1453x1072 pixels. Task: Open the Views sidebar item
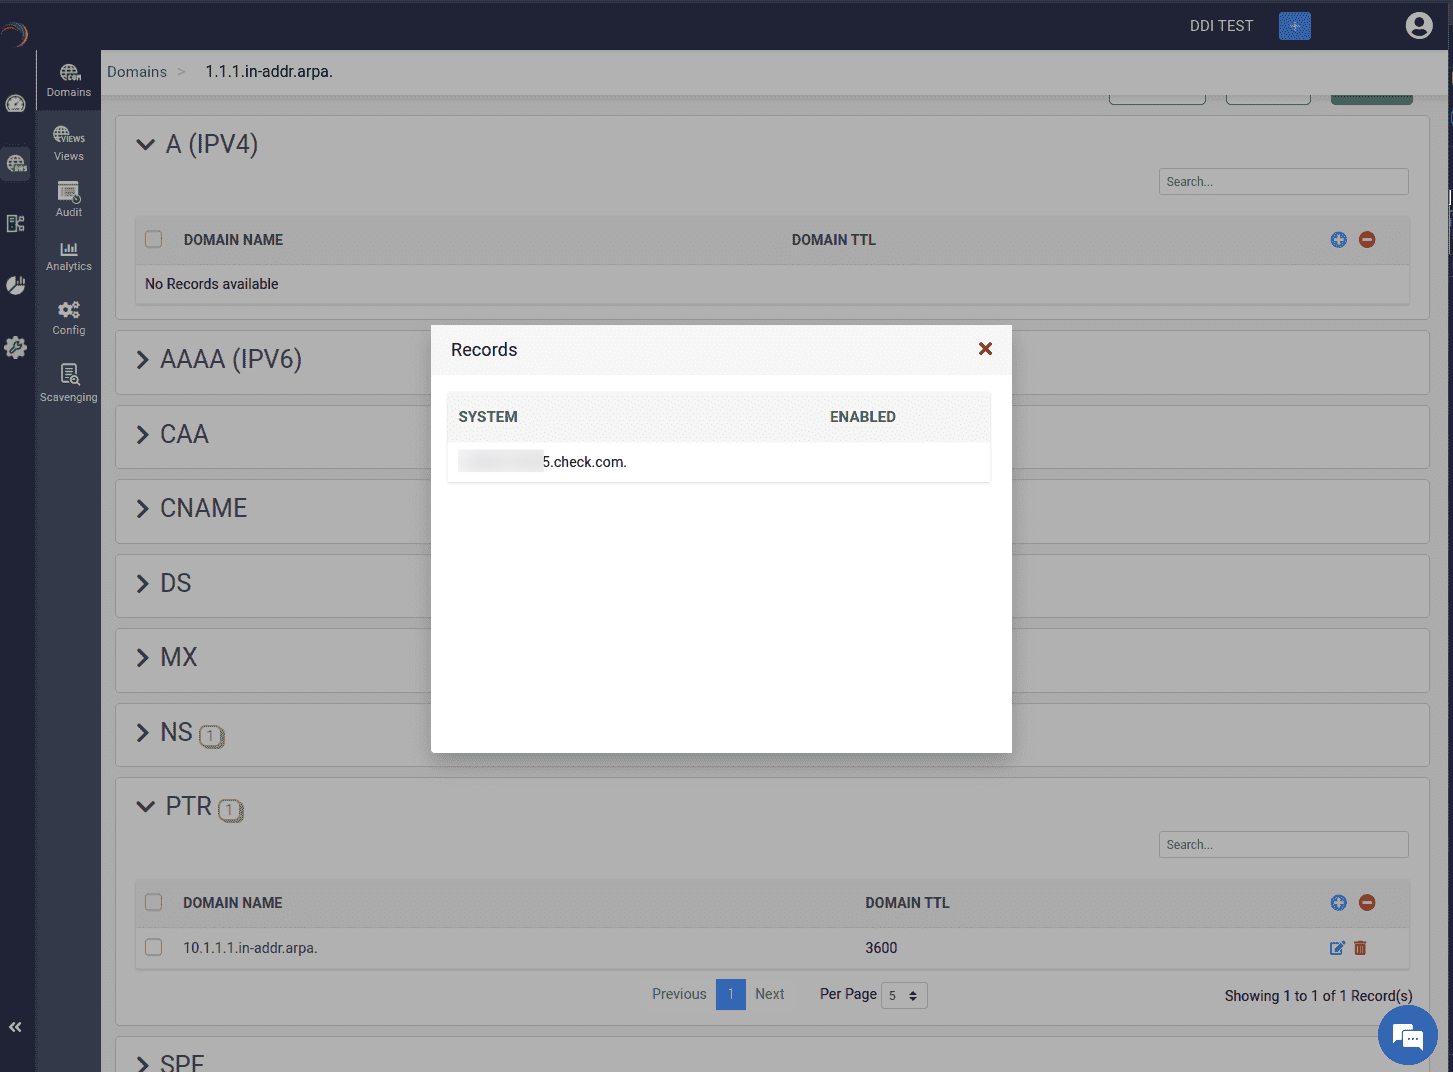[x=68, y=143]
